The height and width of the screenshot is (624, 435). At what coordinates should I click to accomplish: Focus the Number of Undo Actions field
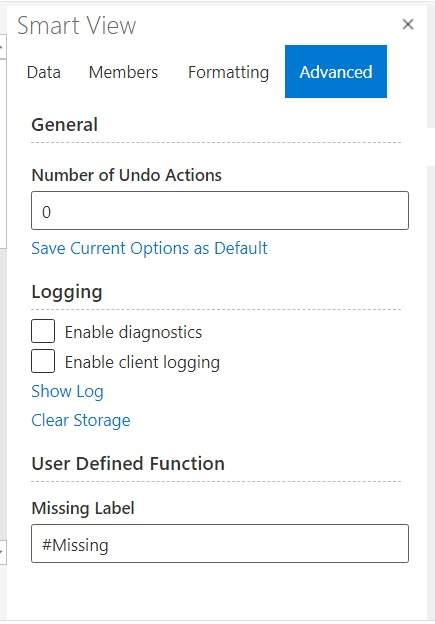tap(220, 211)
